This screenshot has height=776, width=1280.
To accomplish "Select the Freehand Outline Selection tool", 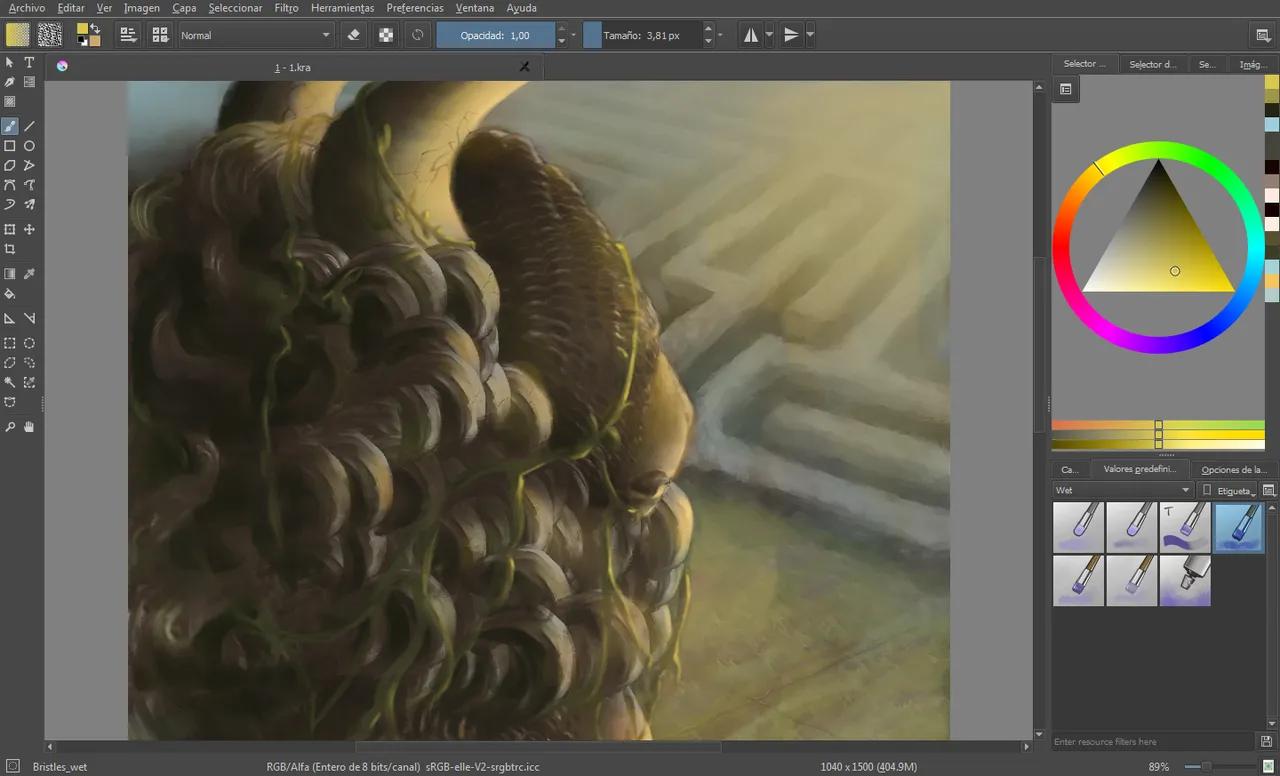I will pyautogui.click(x=29, y=363).
